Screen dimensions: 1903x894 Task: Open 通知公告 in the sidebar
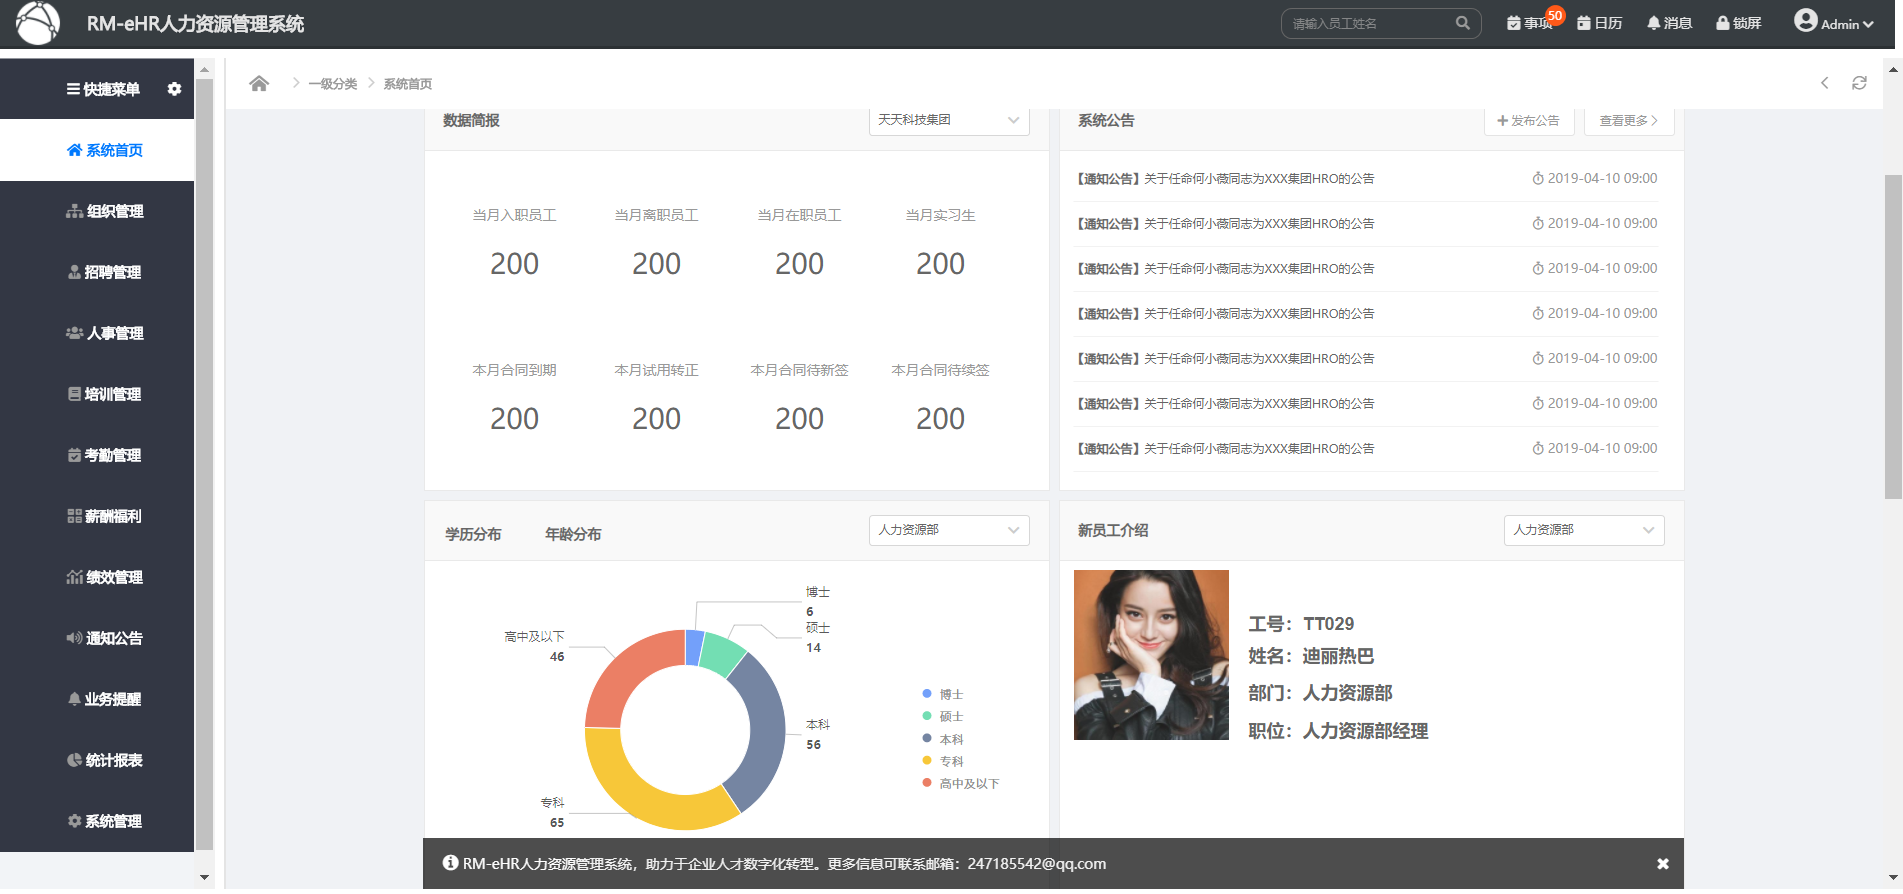point(97,638)
